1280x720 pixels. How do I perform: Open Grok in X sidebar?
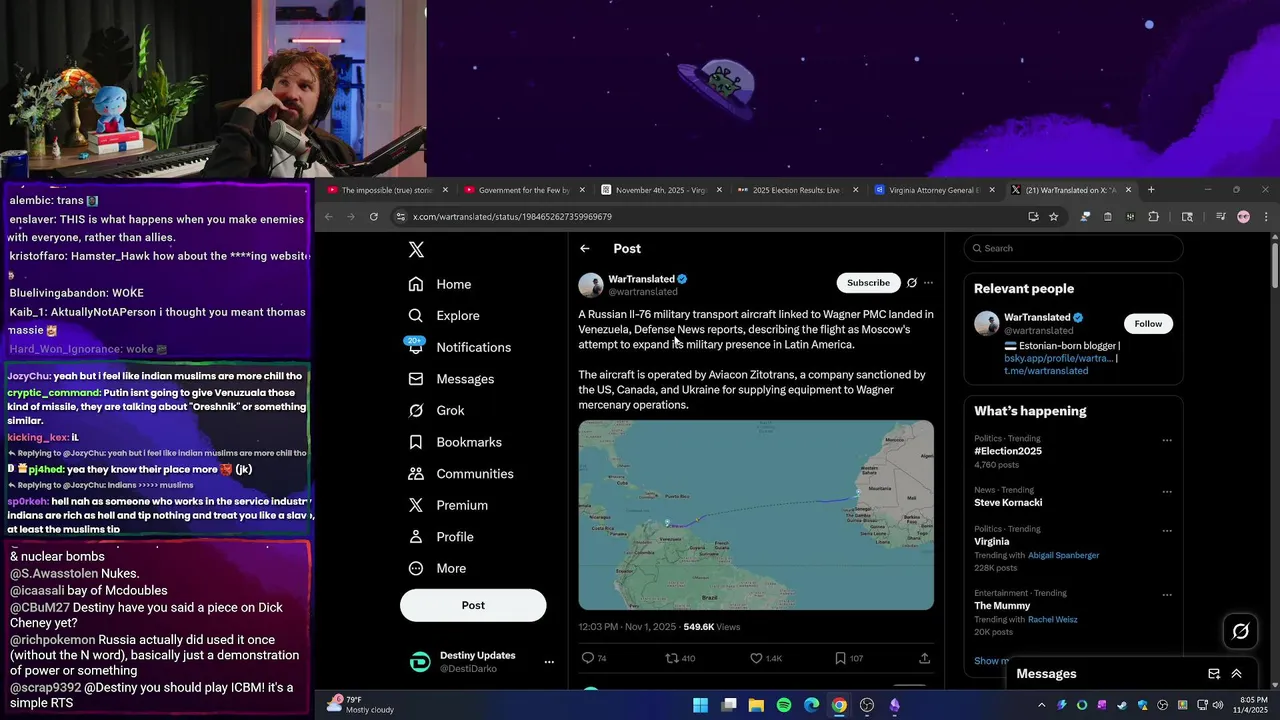click(x=437, y=410)
